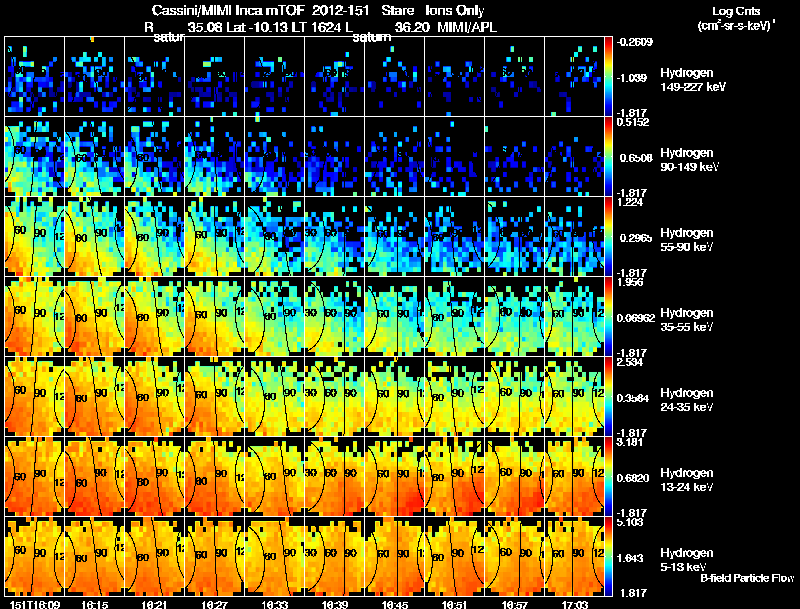Click the color scale for Hydrogen 35-55 keV
Screen dimensions: 800x609
click(608, 316)
